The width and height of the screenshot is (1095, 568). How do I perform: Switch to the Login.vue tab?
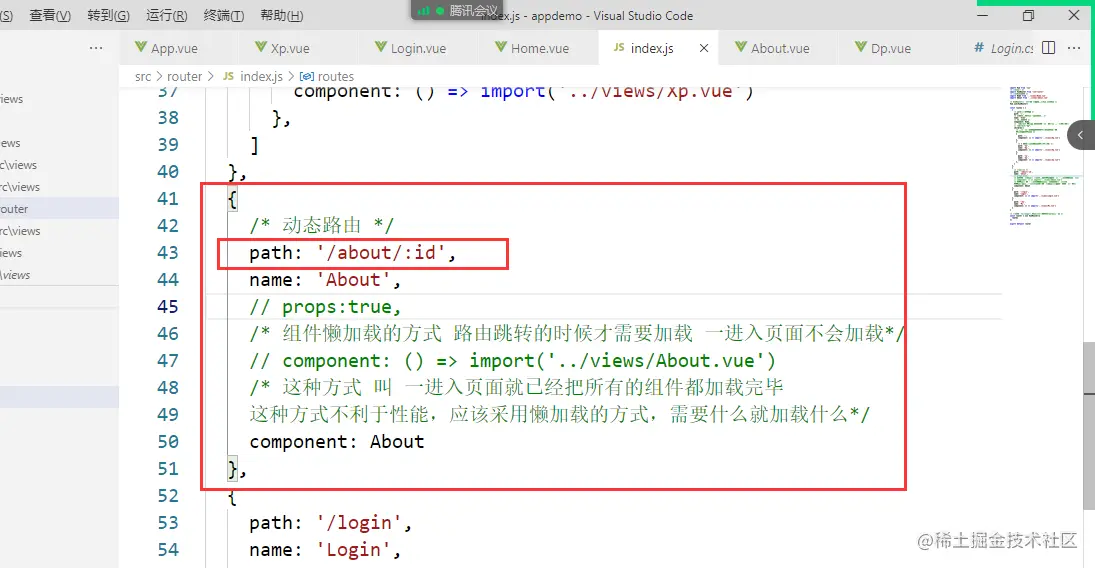pyautogui.click(x=418, y=48)
